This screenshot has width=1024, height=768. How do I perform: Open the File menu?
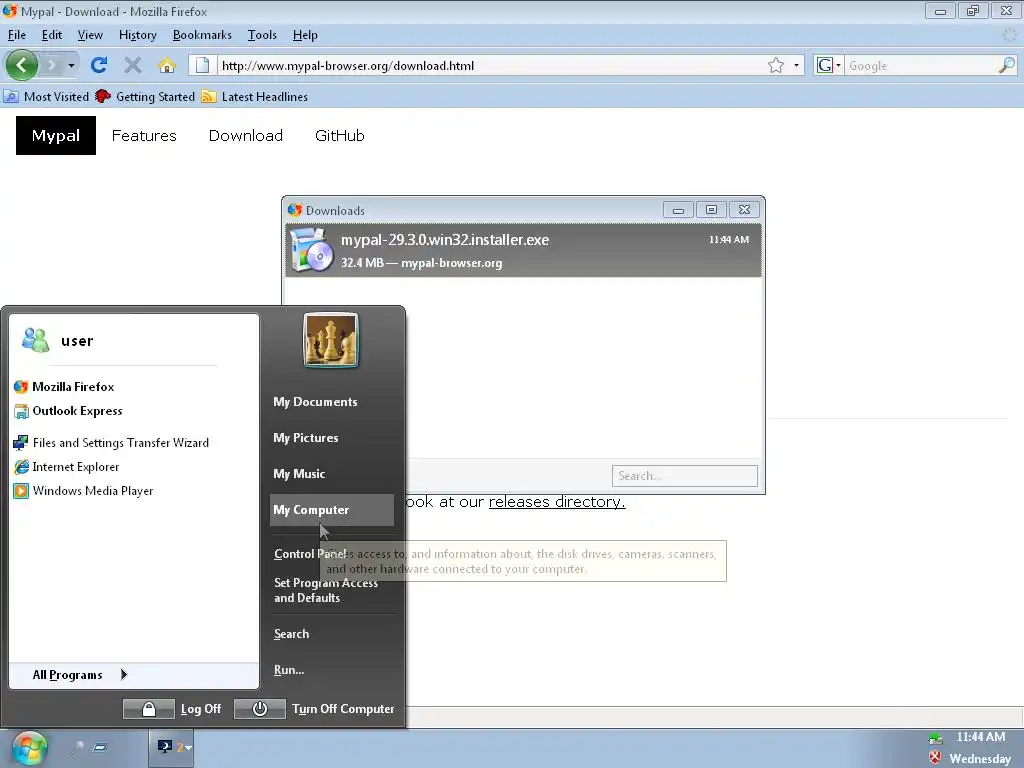pyautogui.click(x=16, y=35)
